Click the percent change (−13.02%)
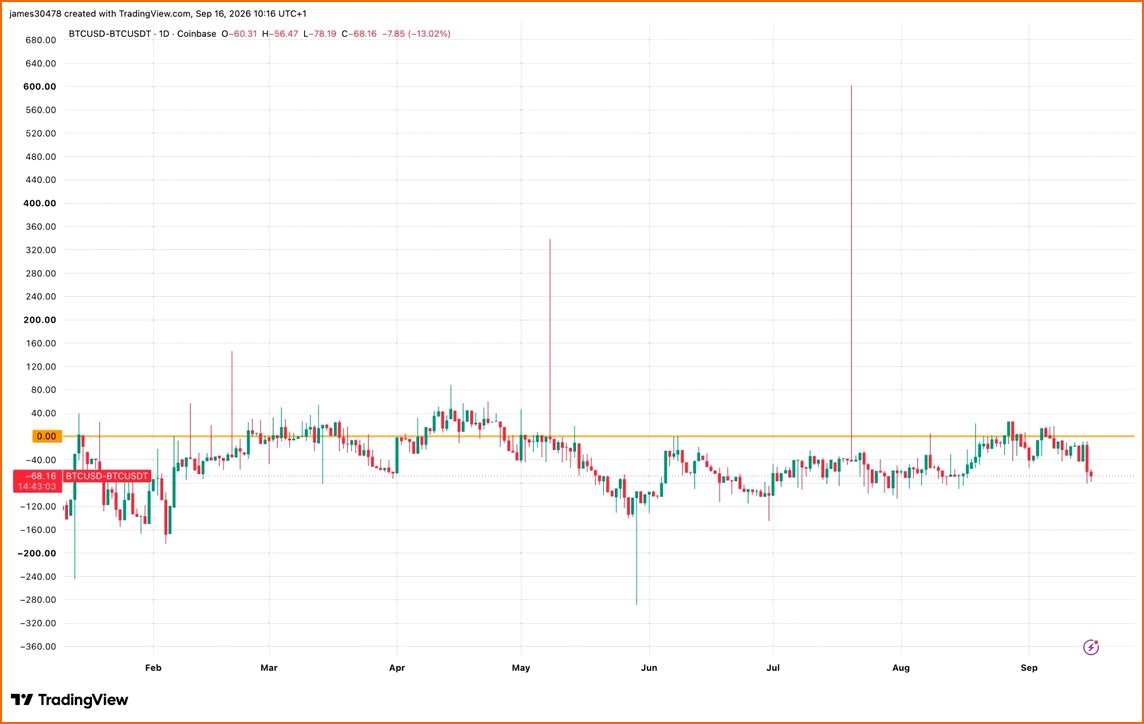Screen dimensions: 1144x724 pos(428,34)
